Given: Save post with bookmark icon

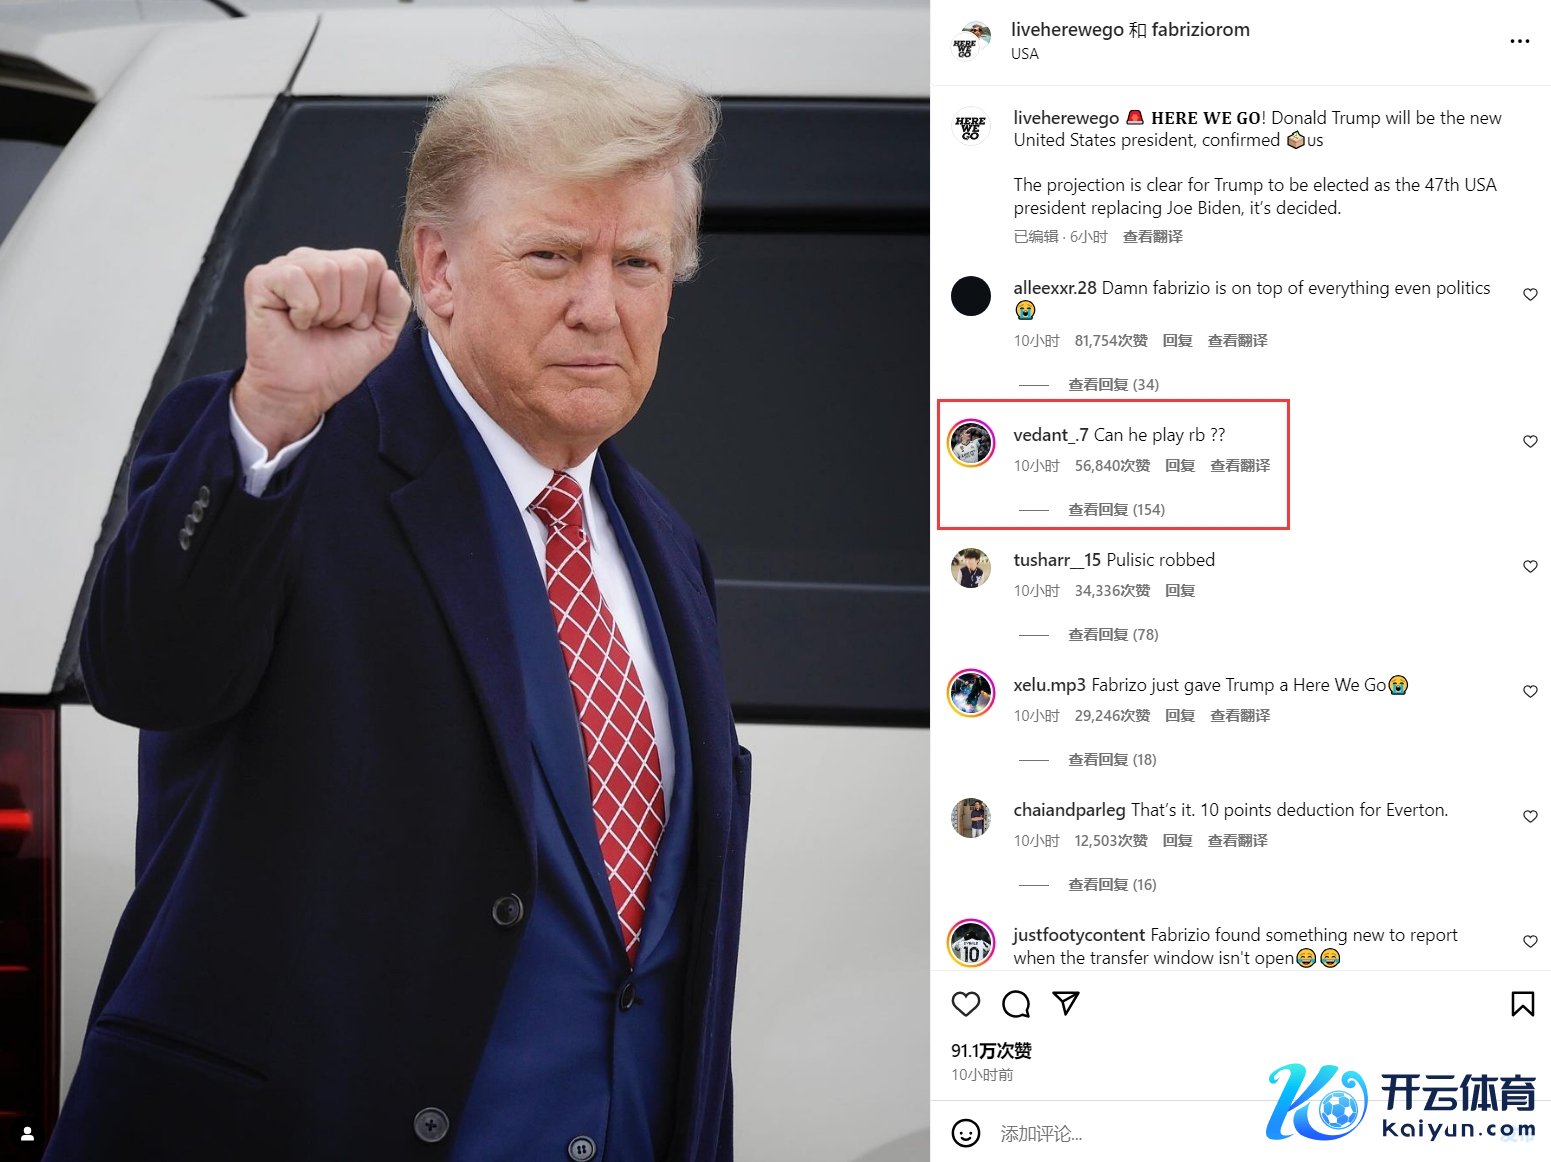Looking at the screenshot, I should (x=1522, y=1004).
